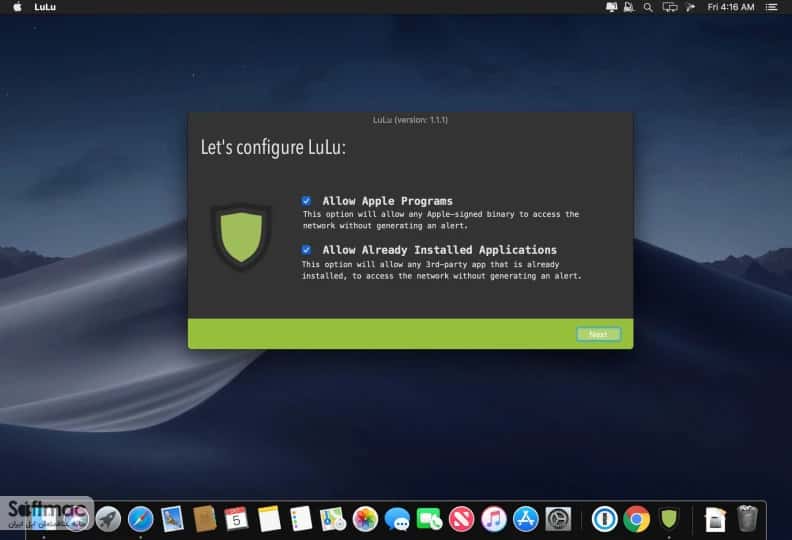792x540 pixels.
Task: Open the News app in Dock
Action: [x=461, y=519]
